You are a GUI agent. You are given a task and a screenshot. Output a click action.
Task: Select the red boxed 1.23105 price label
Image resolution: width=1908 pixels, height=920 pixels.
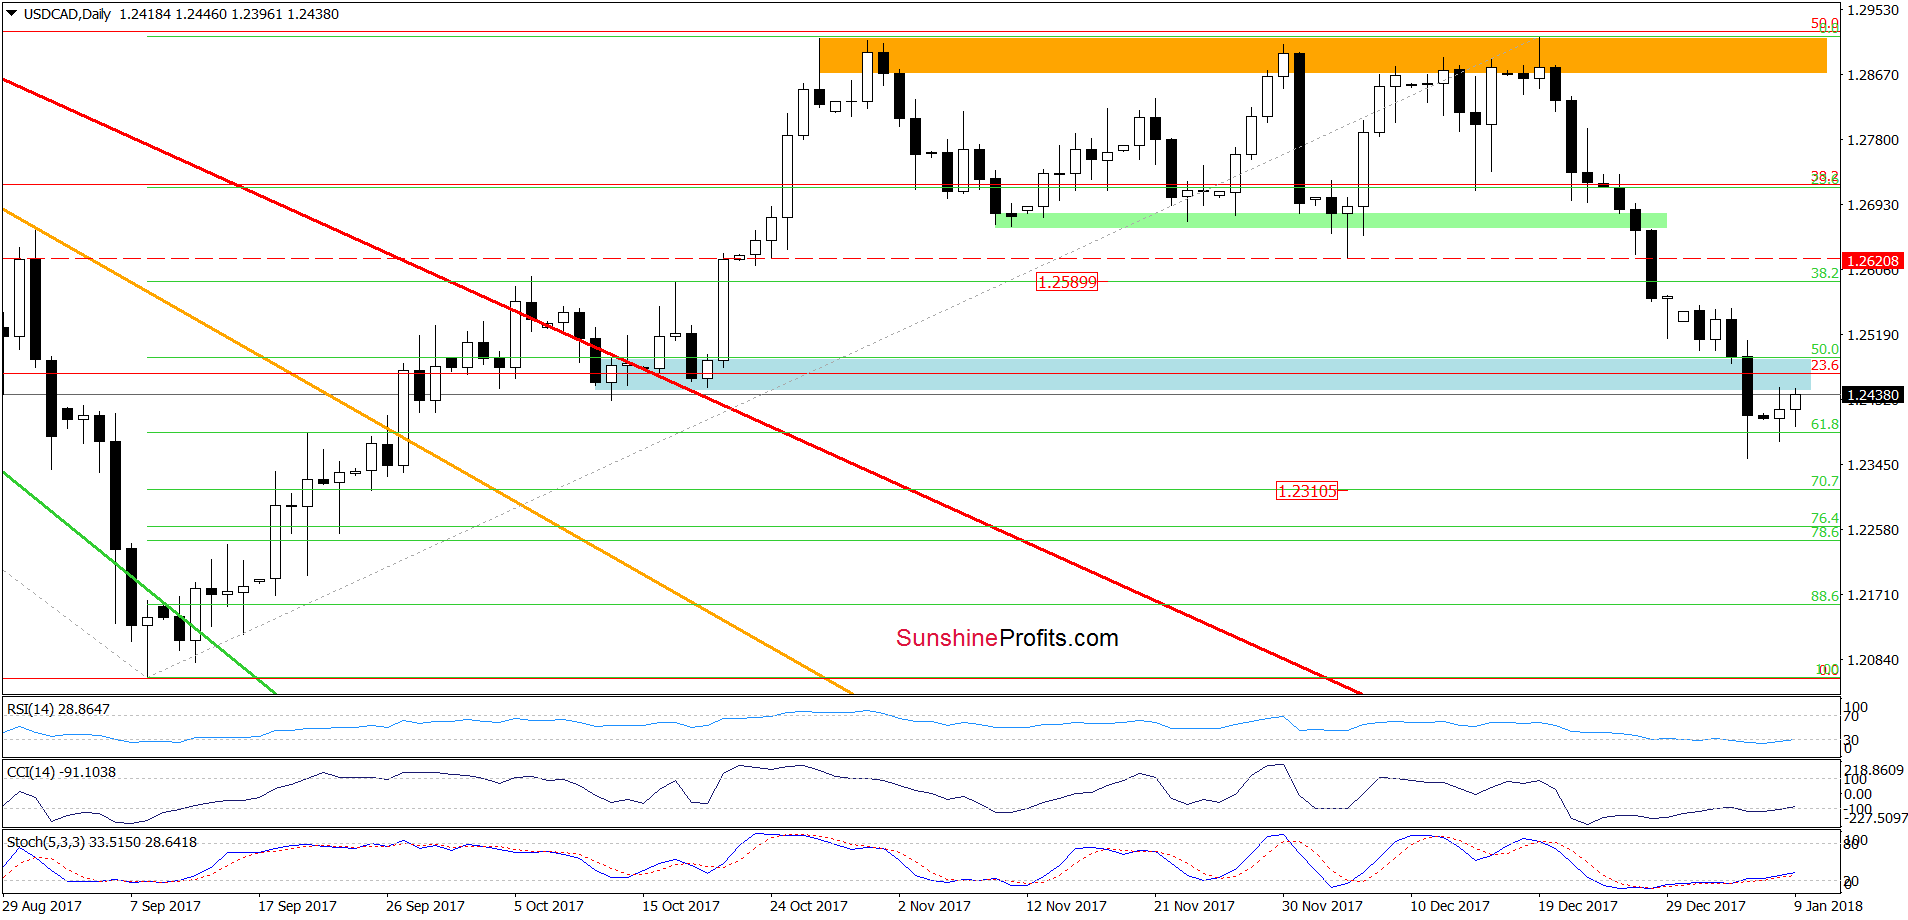click(1307, 491)
